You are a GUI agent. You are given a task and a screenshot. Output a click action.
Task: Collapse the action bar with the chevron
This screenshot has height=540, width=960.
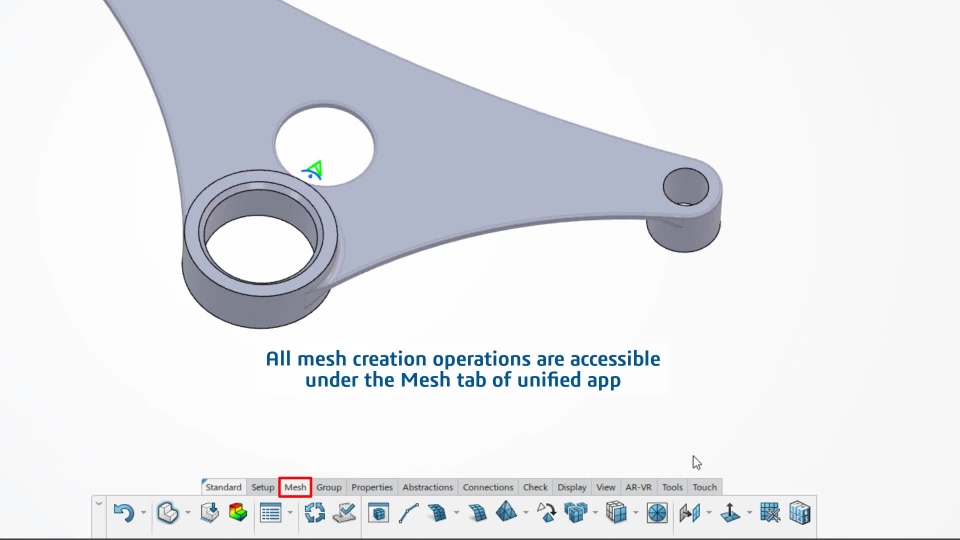99,504
